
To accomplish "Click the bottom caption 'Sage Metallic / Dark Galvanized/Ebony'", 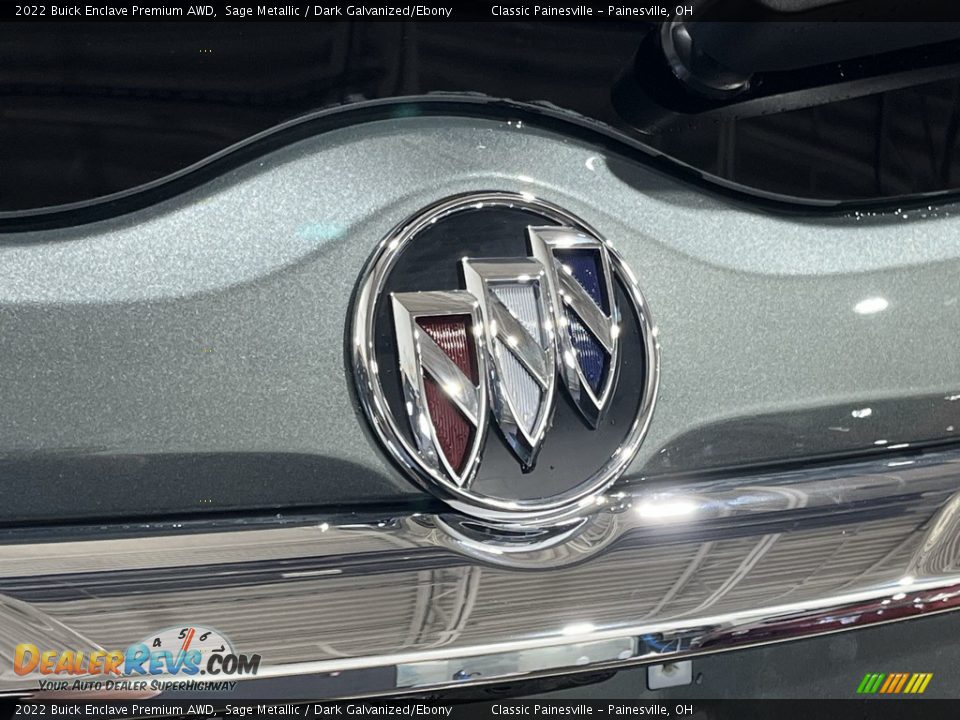I will coord(339,710).
